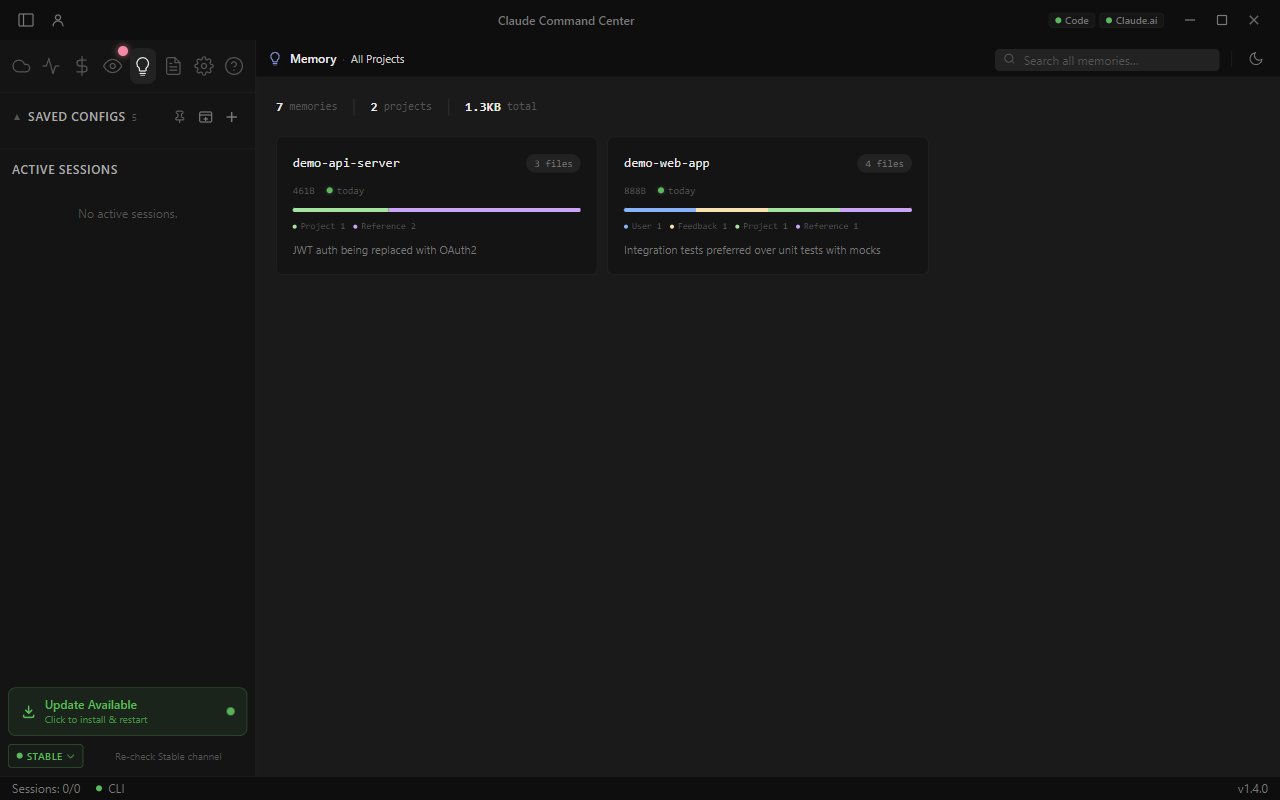Toggle the sidebar panel icon
Image resolution: width=1280 pixels, height=800 pixels.
pyautogui.click(x=26, y=20)
